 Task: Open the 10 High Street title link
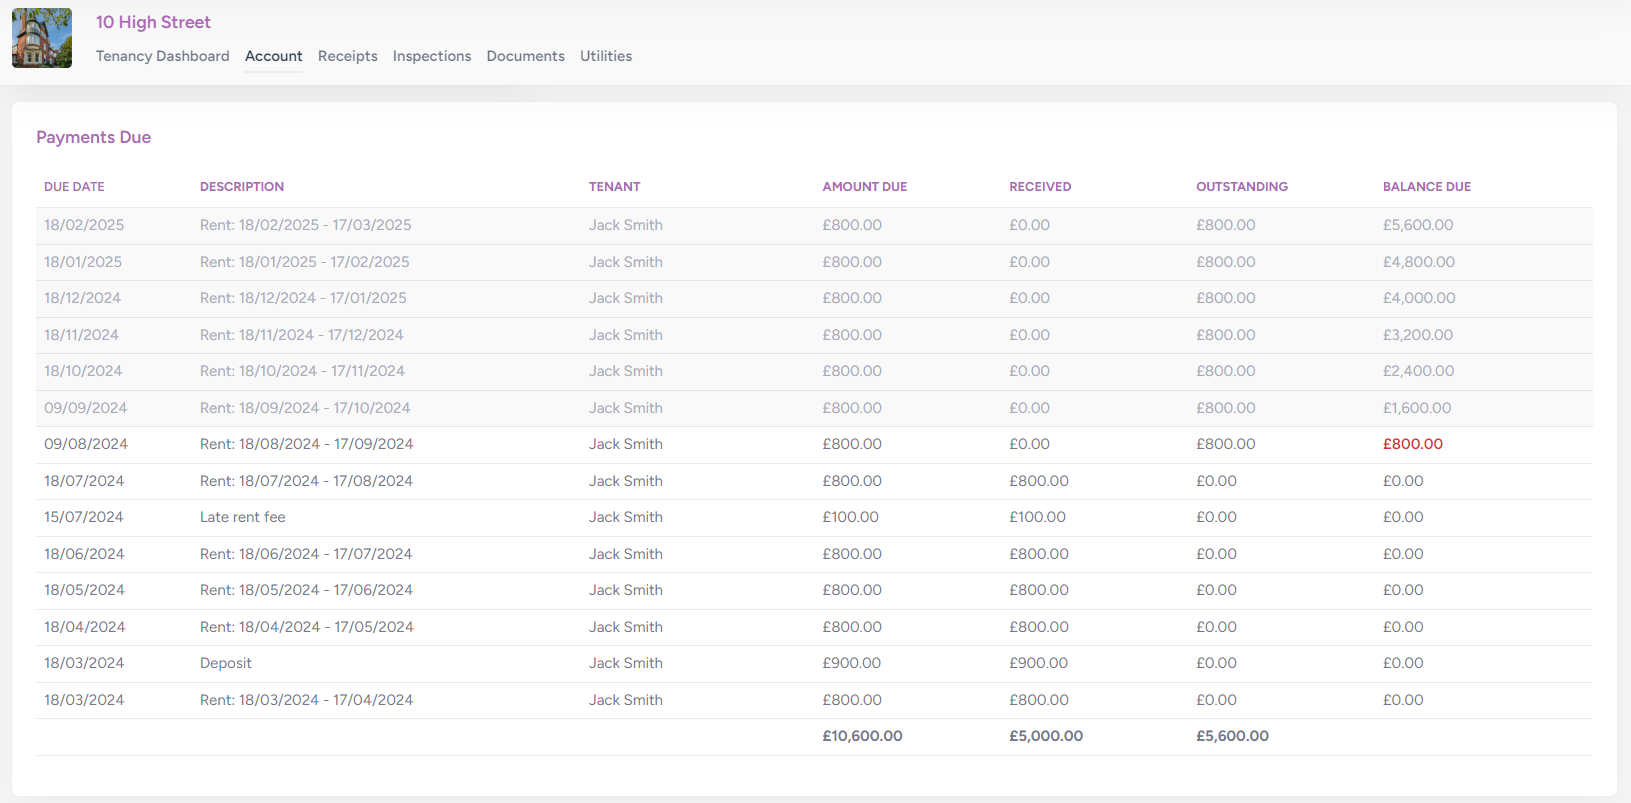tap(153, 22)
